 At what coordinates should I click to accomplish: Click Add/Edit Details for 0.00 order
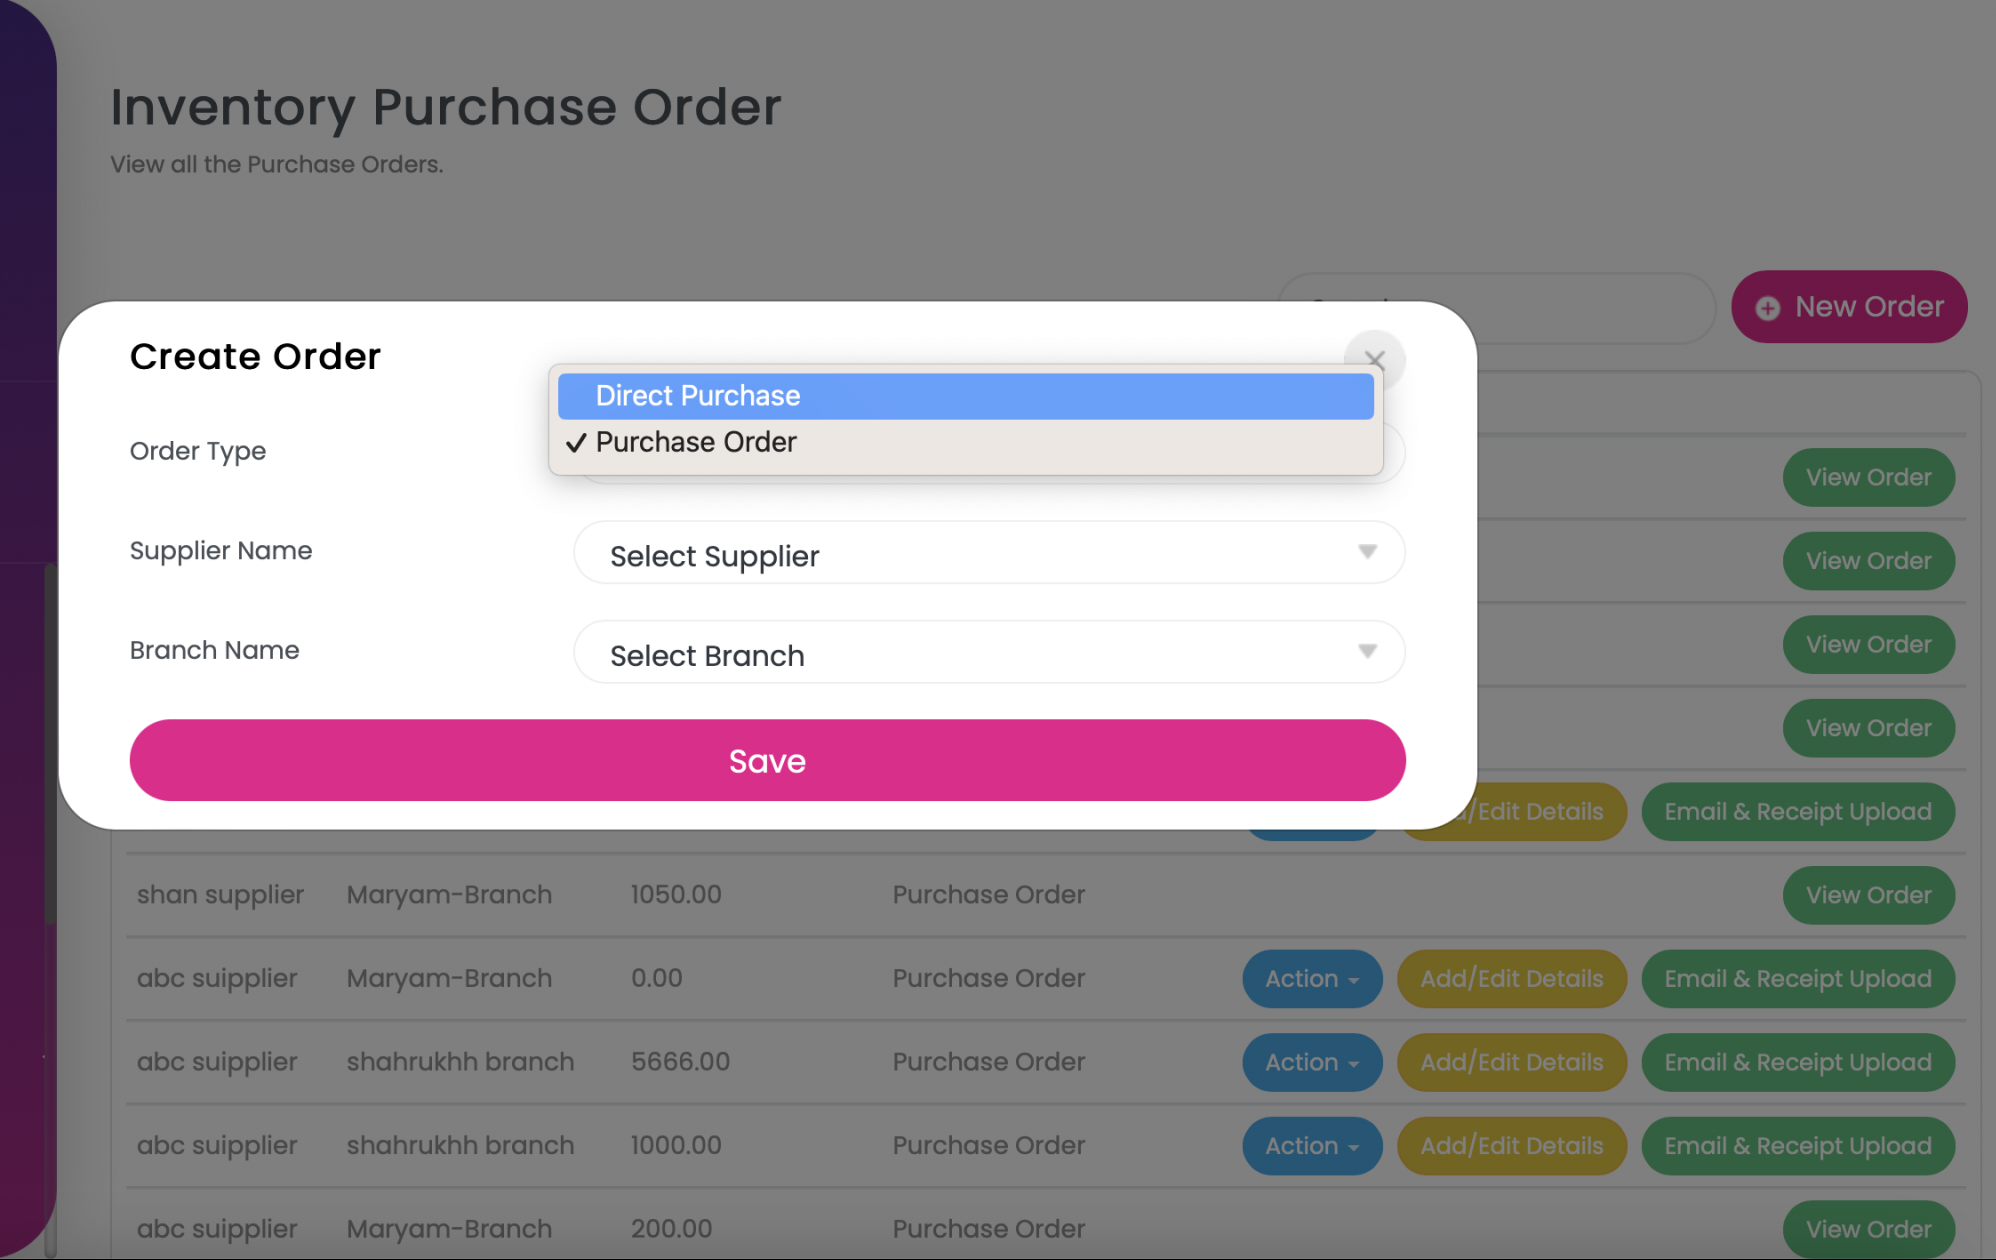click(x=1511, y=979)
